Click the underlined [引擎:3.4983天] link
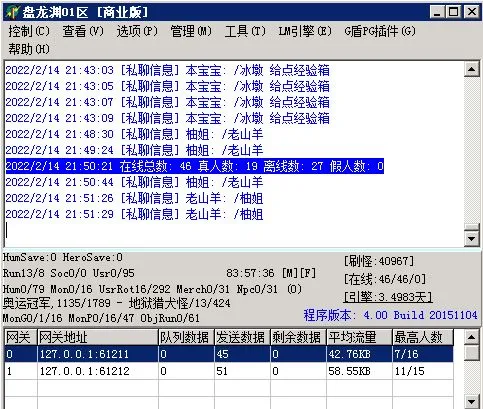483x409 pixels. coord(388,297)
